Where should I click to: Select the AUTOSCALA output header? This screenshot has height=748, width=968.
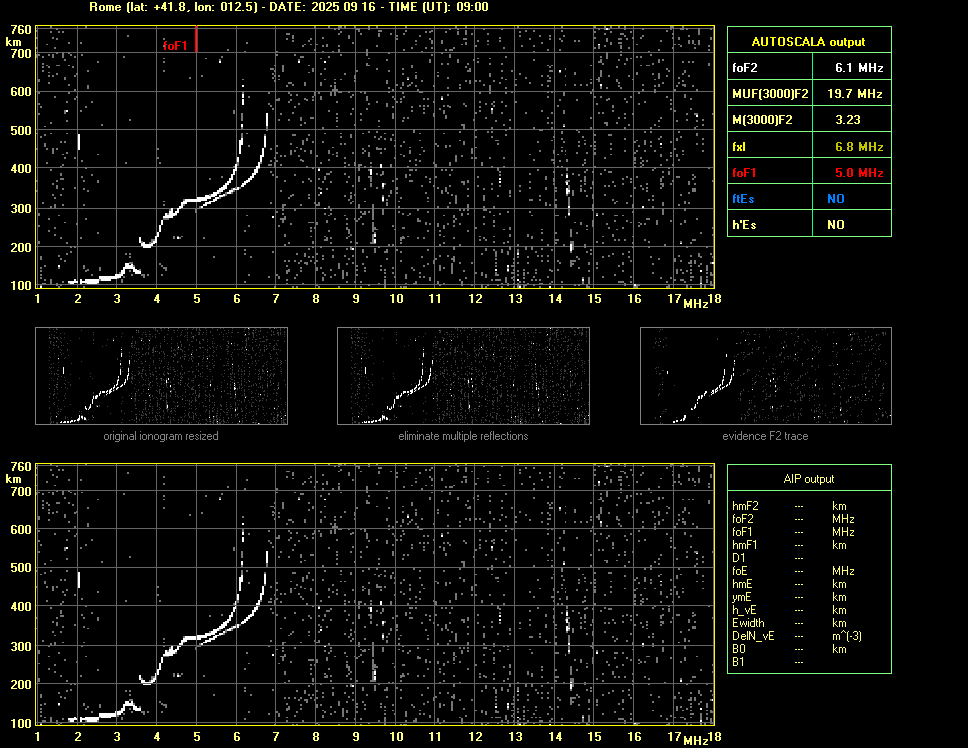click(809, 42)
